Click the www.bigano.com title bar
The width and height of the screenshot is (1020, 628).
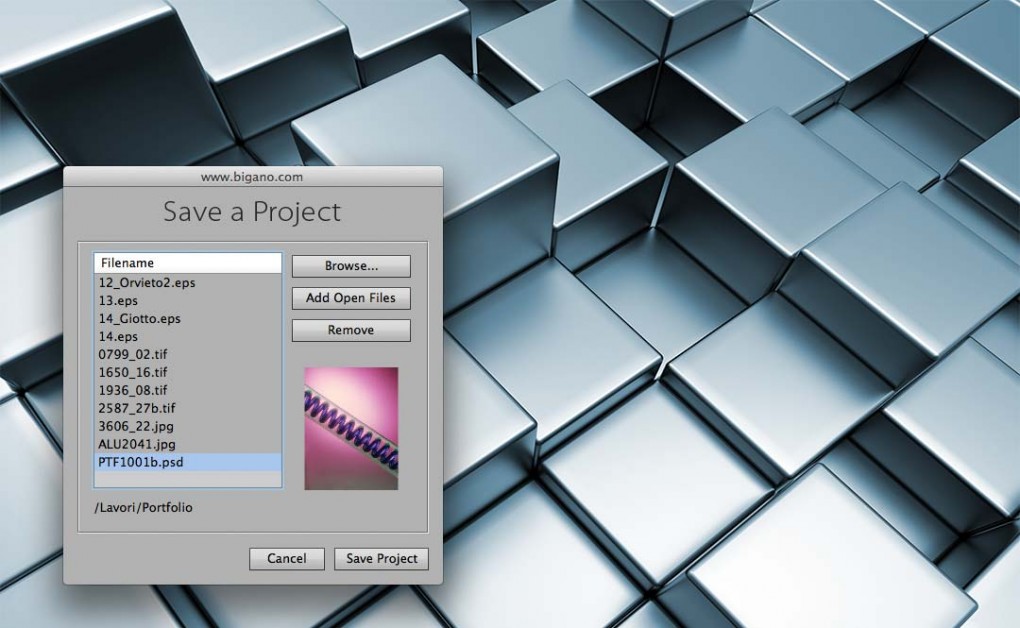[253, 177]
